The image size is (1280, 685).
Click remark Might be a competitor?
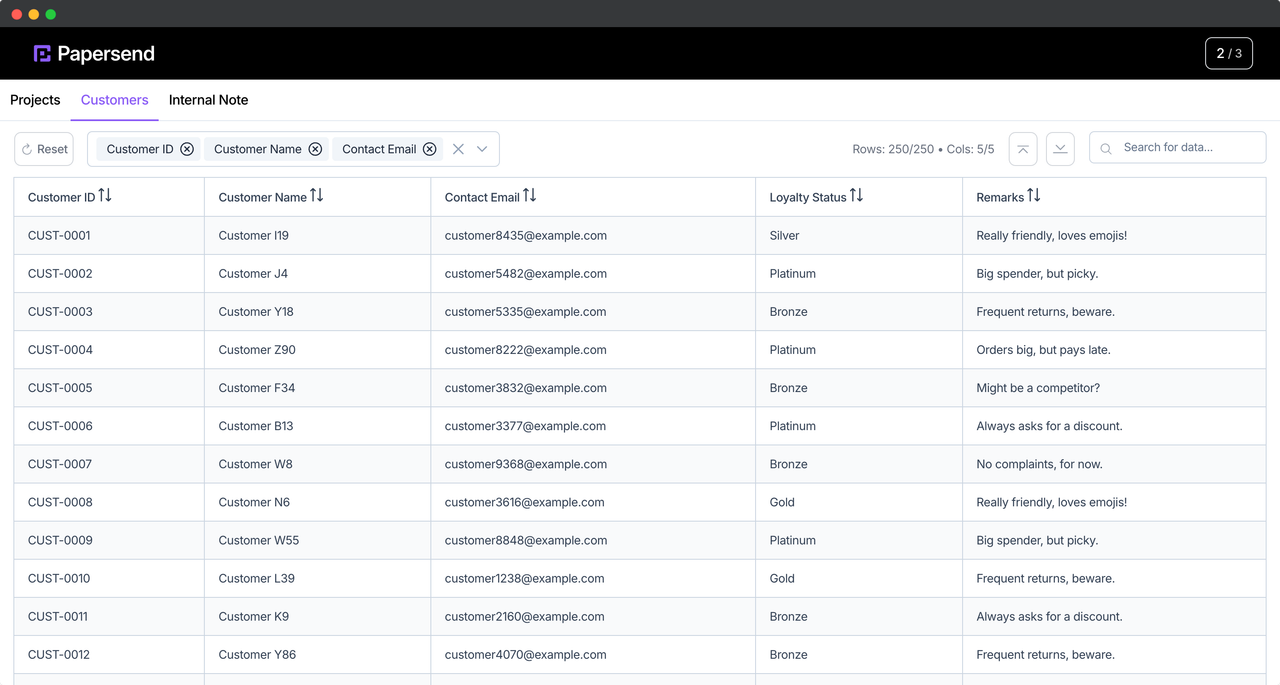(x=1038, y=388)
